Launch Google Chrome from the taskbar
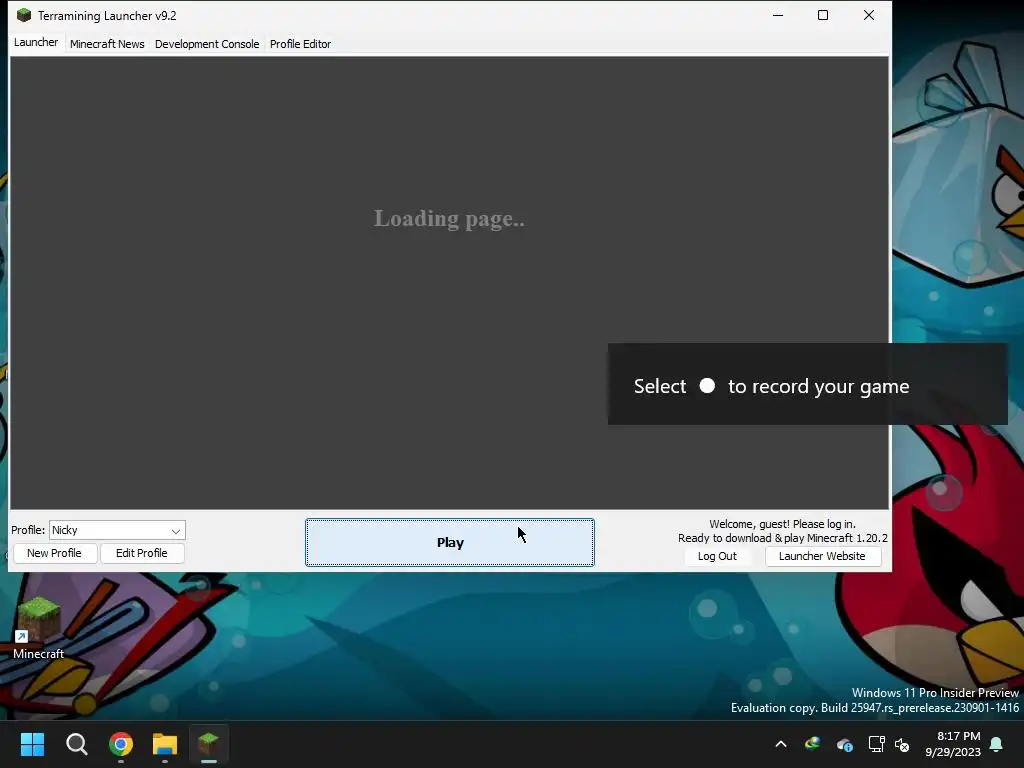This screenshot has width=1024, height=768. point(121,744)
